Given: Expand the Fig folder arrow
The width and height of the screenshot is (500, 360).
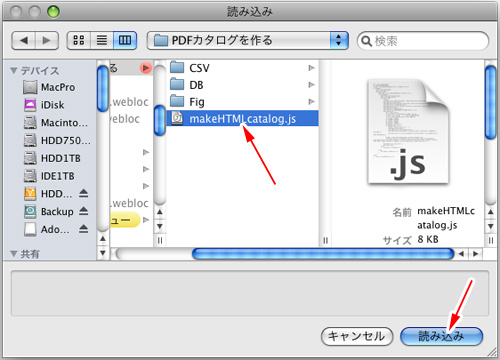Looking at the screenshot, I should (x=311, y=101).
